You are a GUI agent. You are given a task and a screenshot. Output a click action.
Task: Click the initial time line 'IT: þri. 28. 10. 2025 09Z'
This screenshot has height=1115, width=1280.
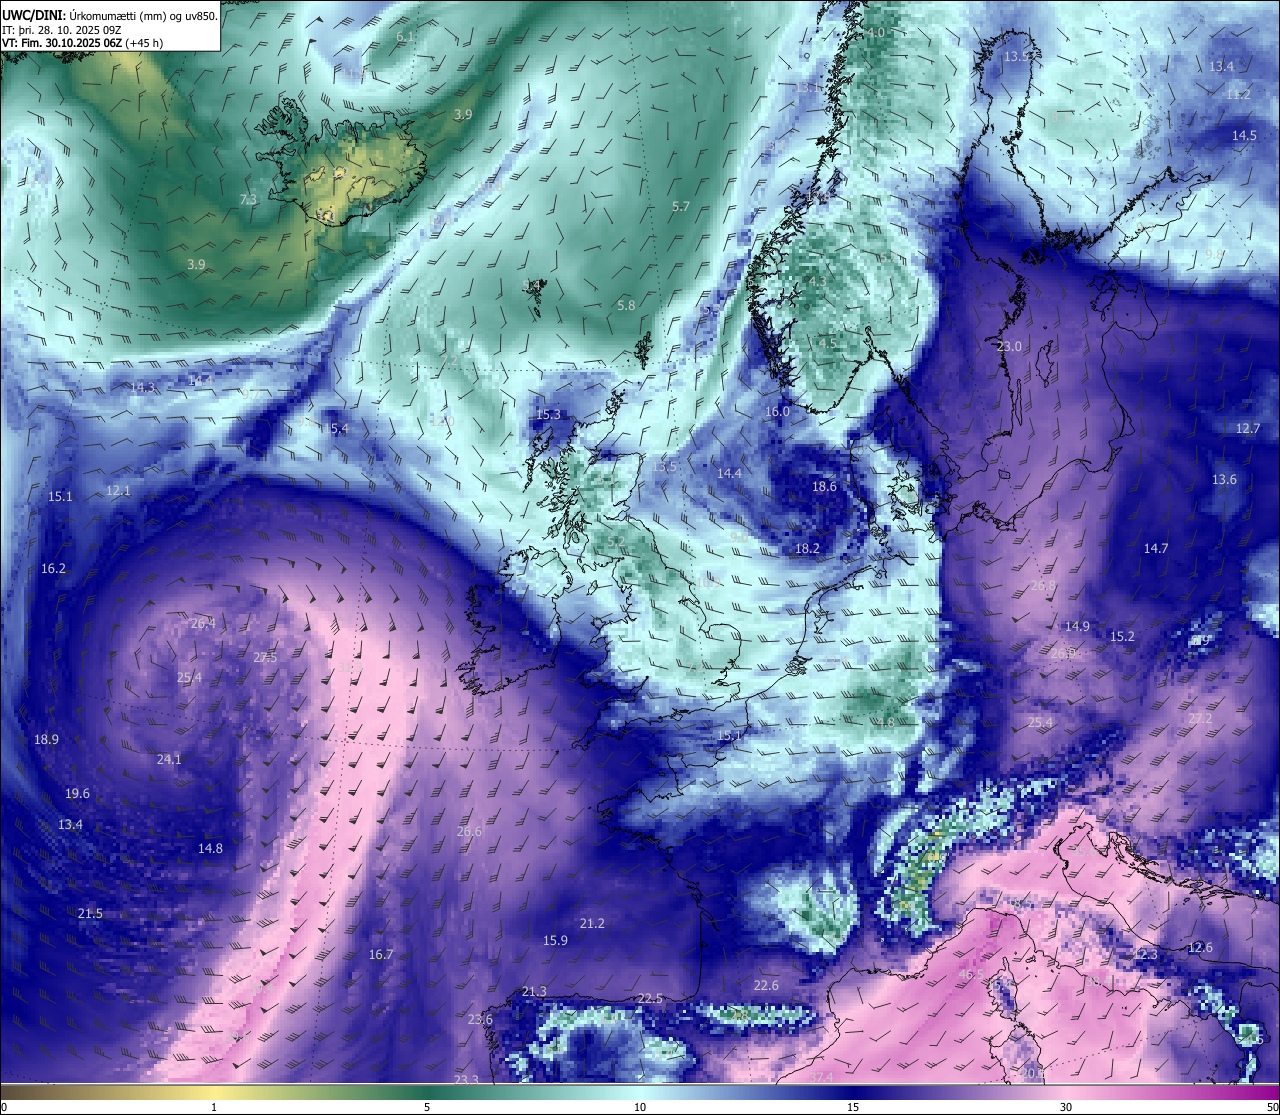point(61,29)
